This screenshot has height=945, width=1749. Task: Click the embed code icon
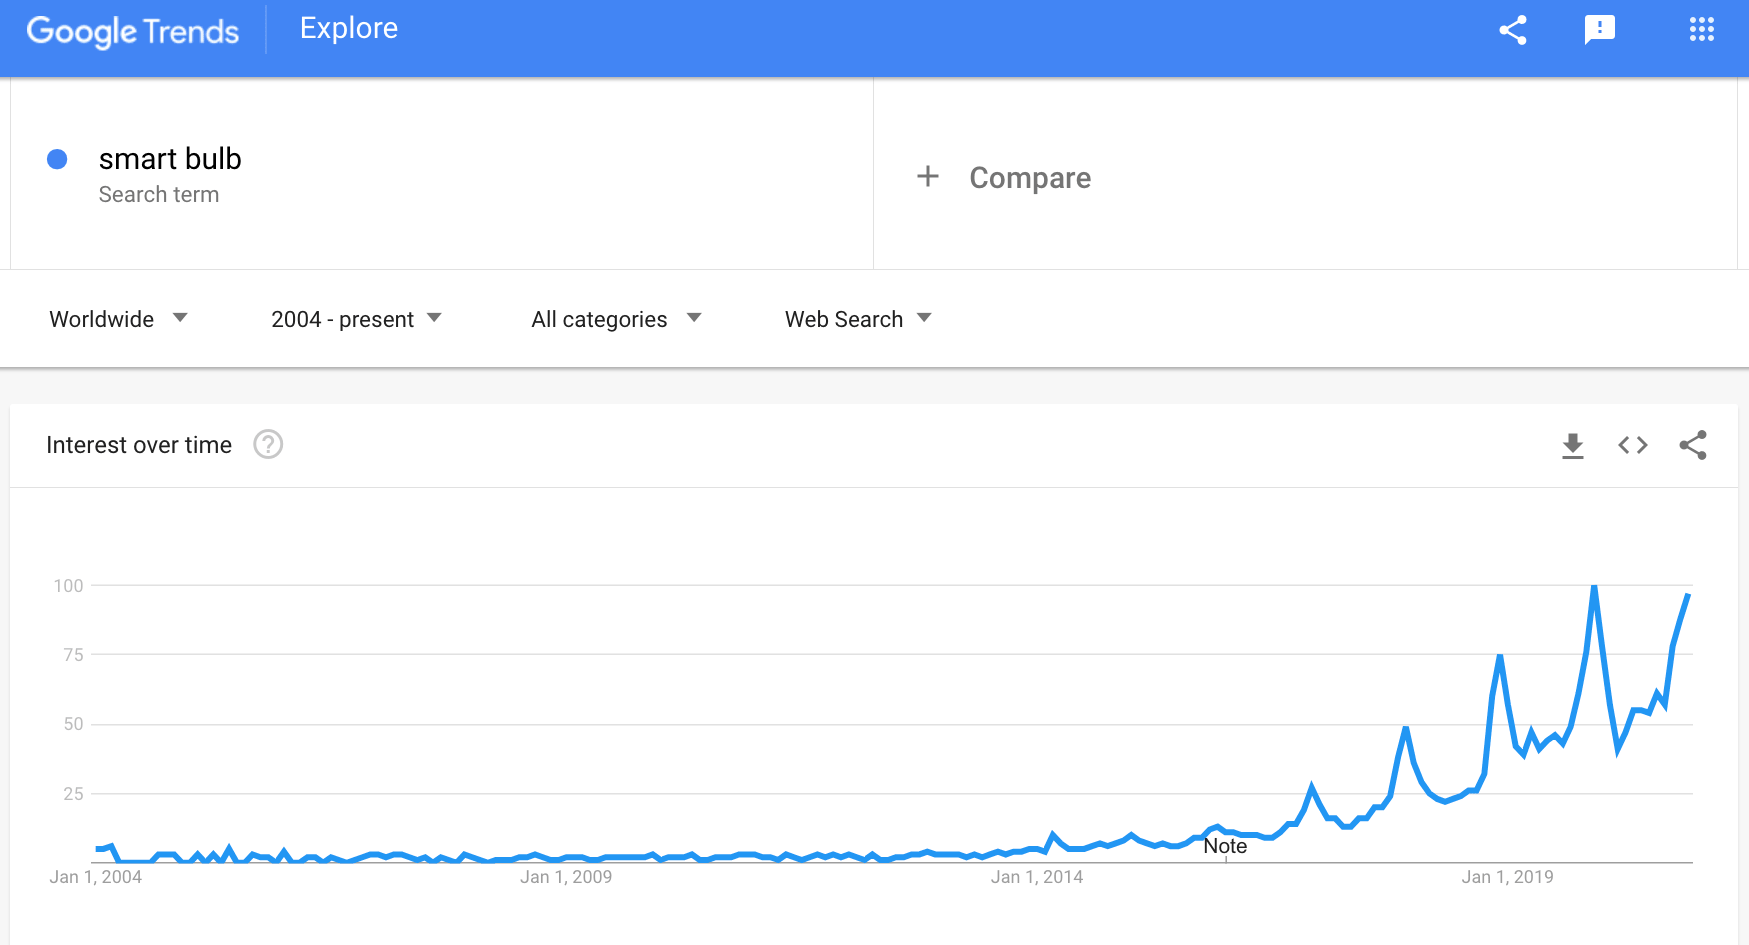click(1633, 445)
